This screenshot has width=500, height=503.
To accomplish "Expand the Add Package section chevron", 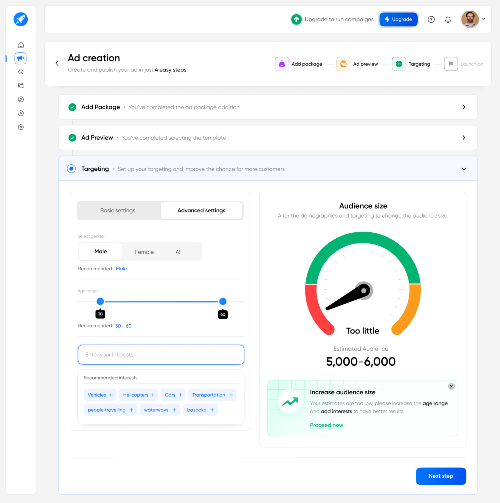I will click(464, 107).
